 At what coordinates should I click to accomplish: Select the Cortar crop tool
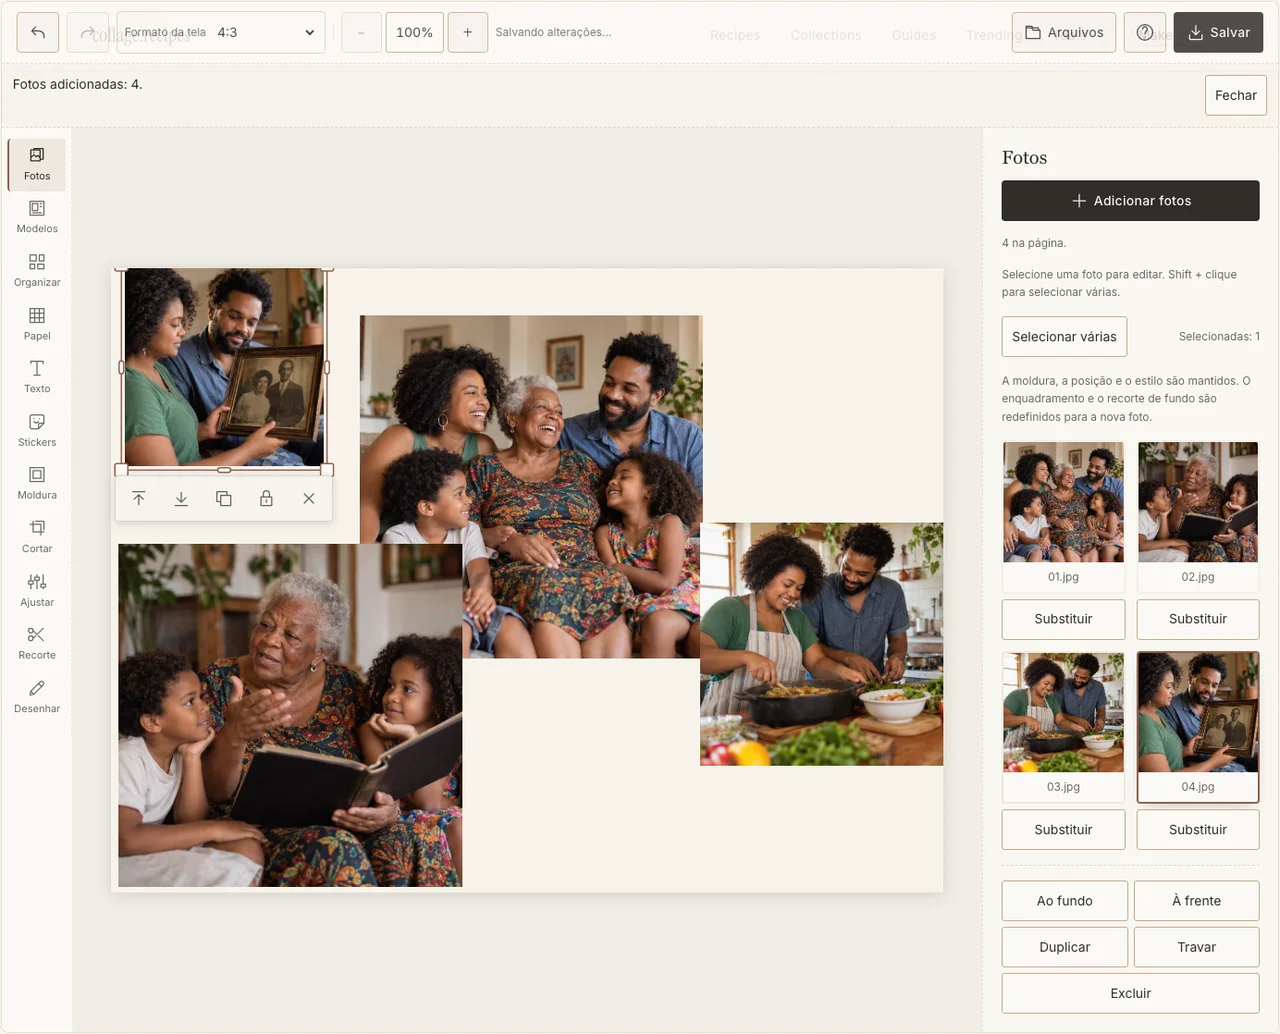(37, 537)
